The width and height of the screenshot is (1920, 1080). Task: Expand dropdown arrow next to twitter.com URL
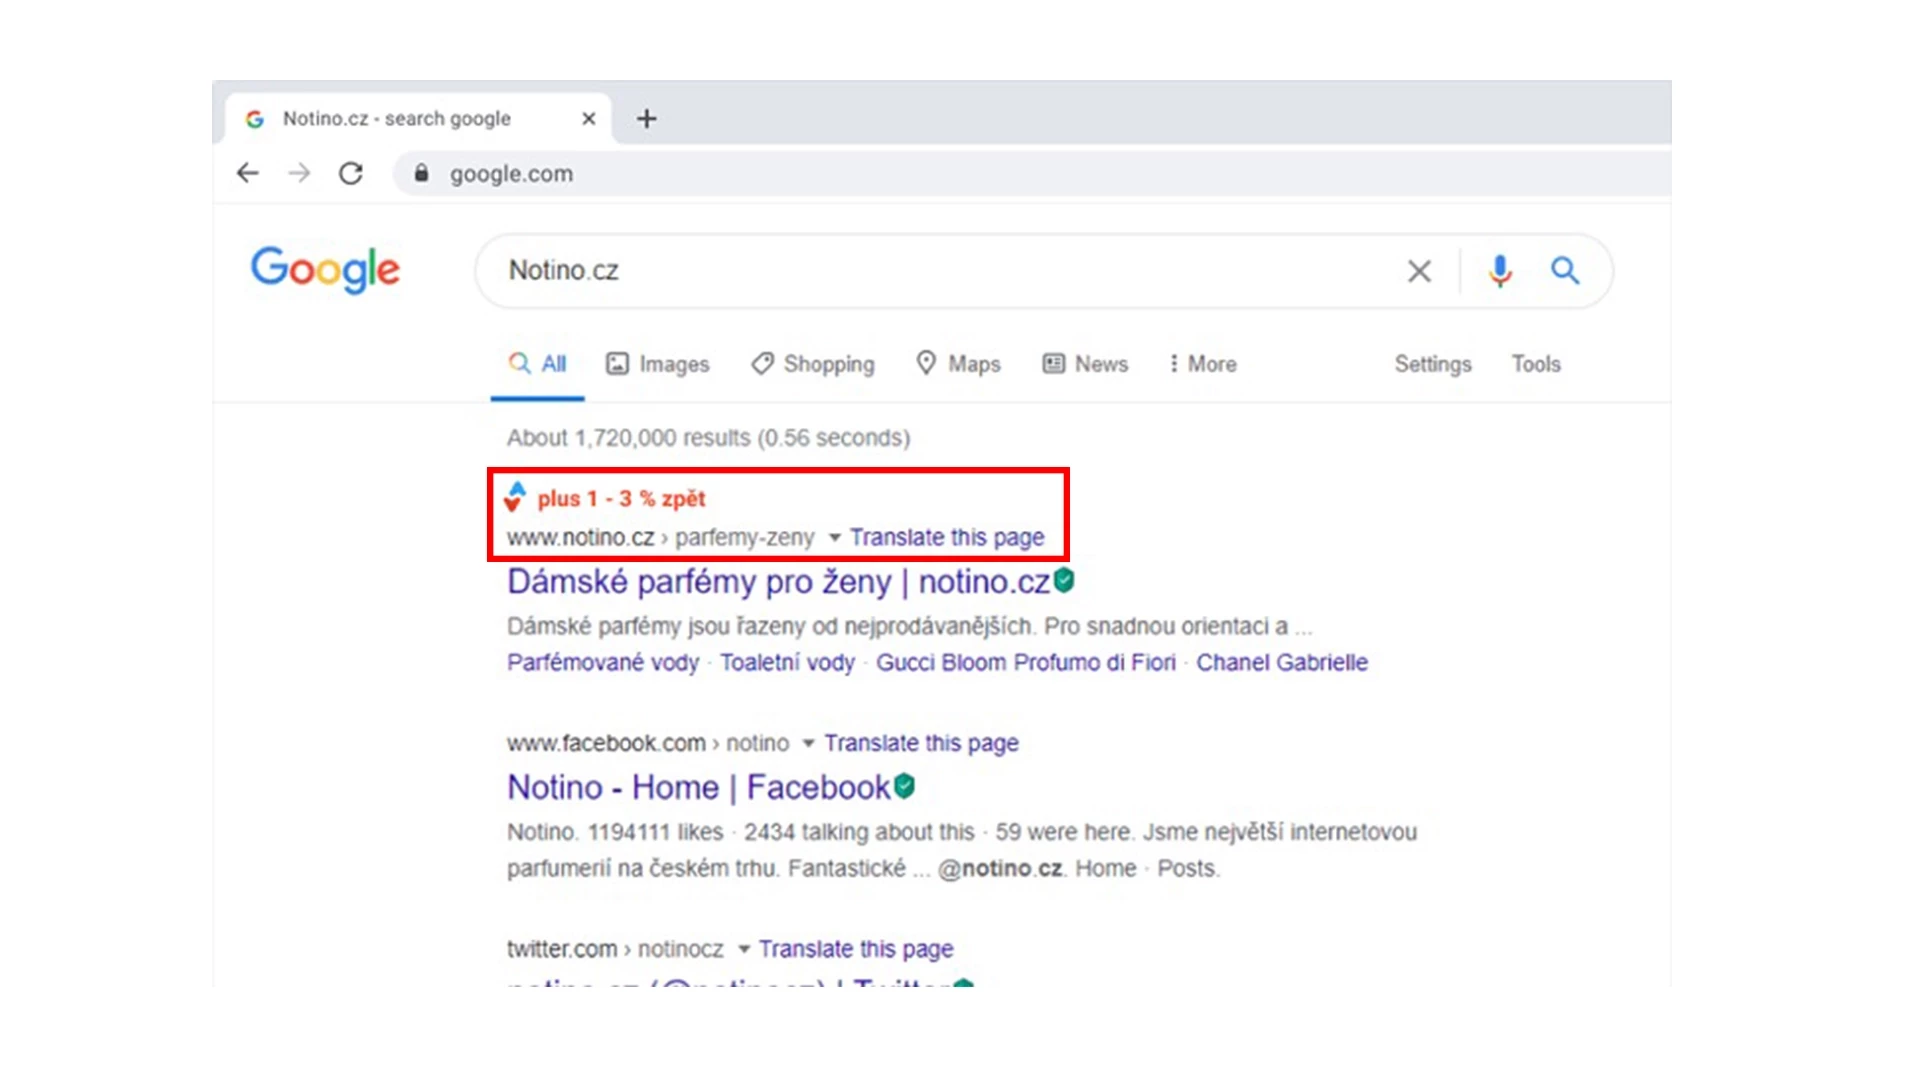tap(743, 949)
